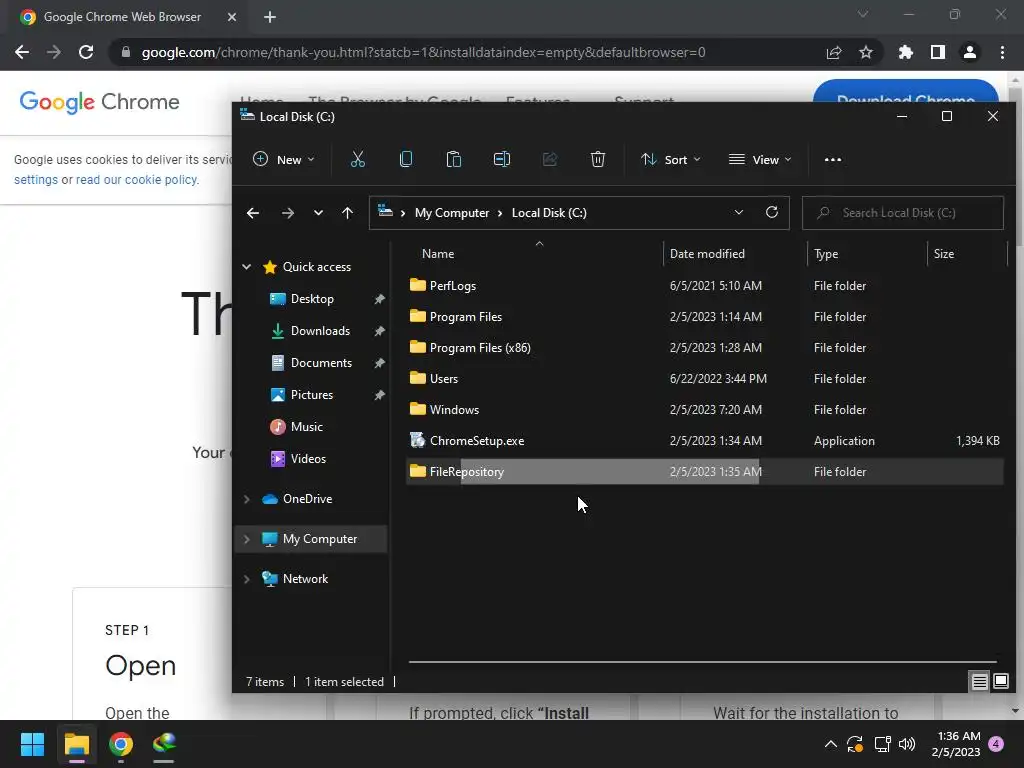The width and height of the screenshot is (1024, 768).
Task: Select the Program Files folder
Action: [x=705, y=317]
